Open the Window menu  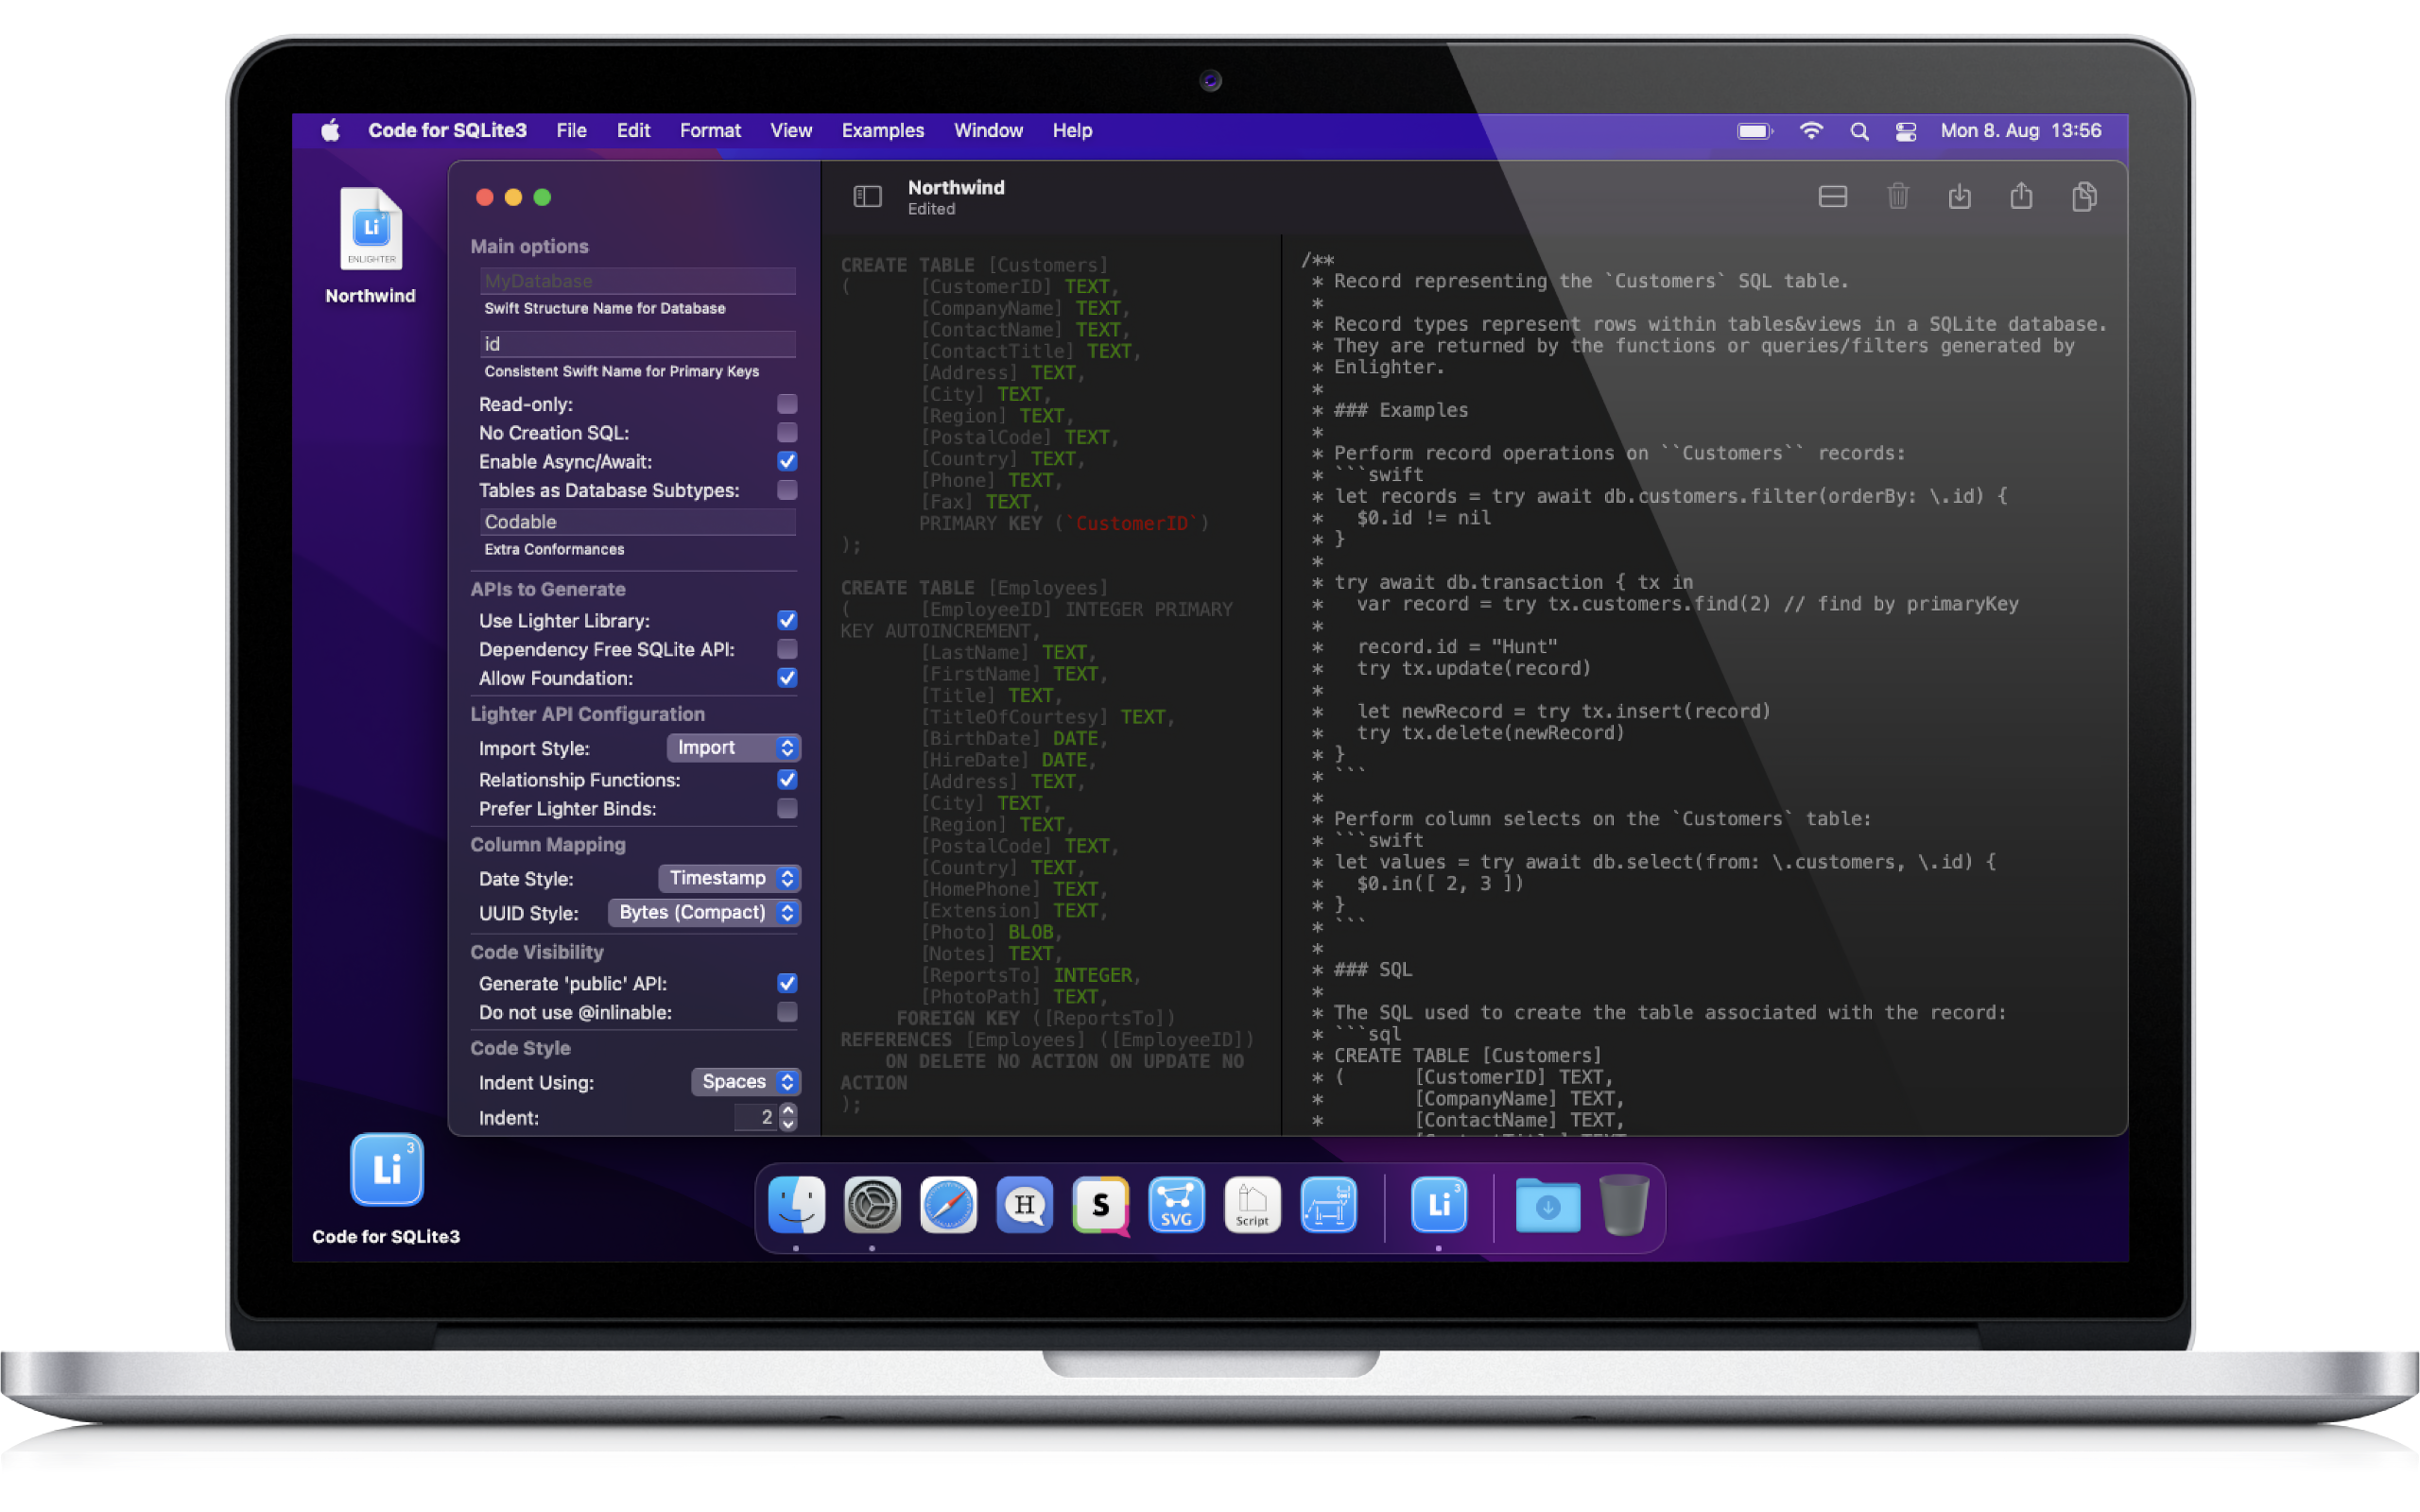[988, 131]
